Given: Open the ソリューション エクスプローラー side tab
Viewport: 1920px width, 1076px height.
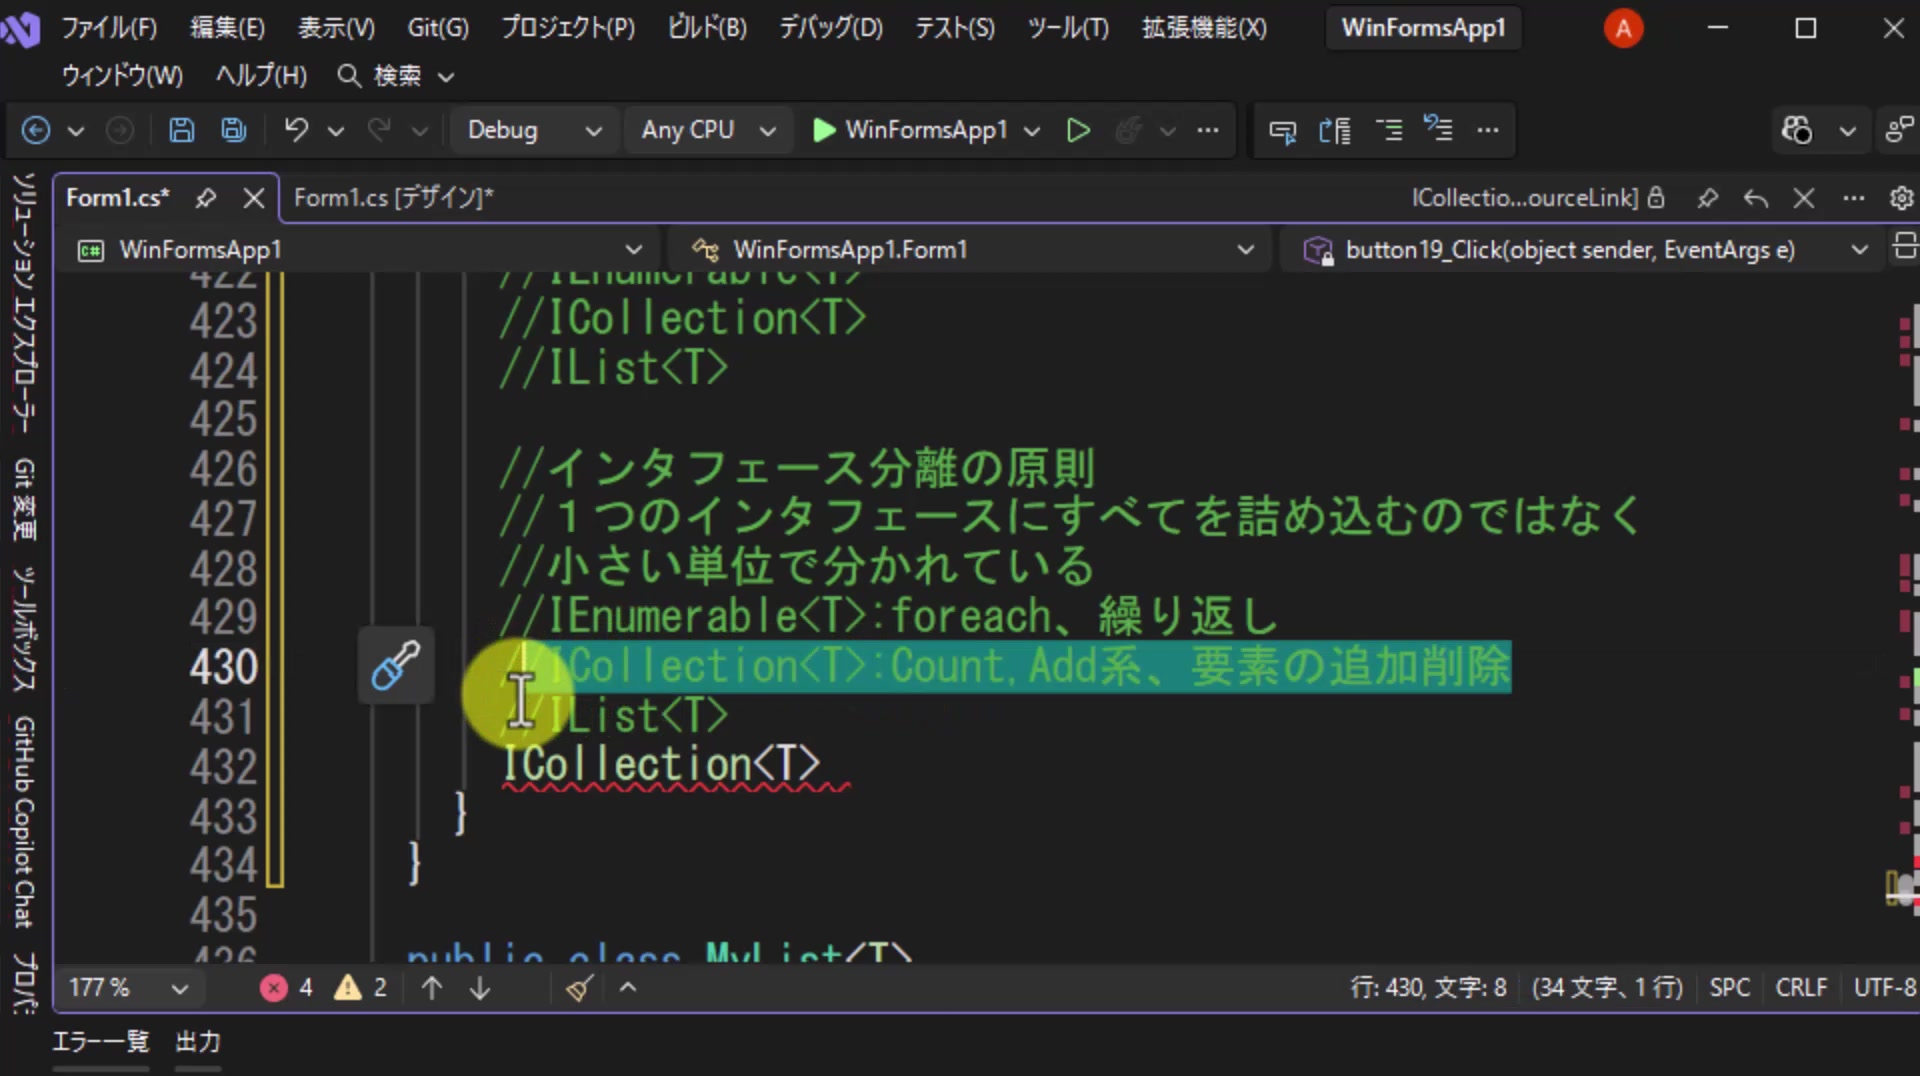Looking at the screenshot, I should (24, 302).
